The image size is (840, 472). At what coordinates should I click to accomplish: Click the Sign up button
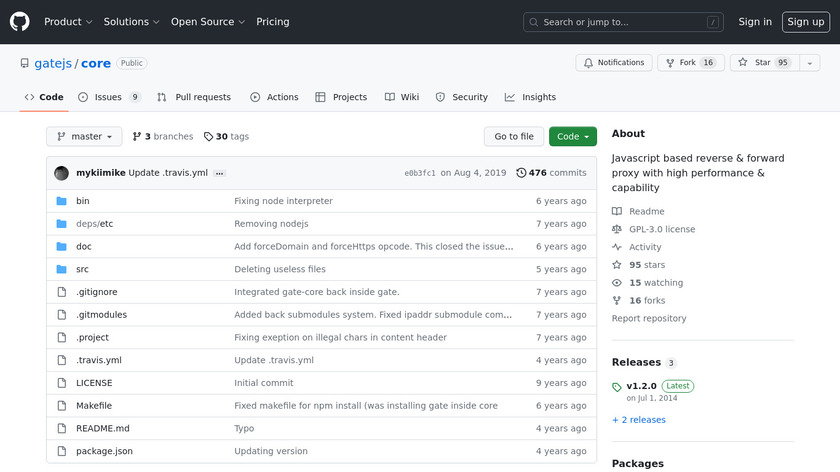(805, 22)
